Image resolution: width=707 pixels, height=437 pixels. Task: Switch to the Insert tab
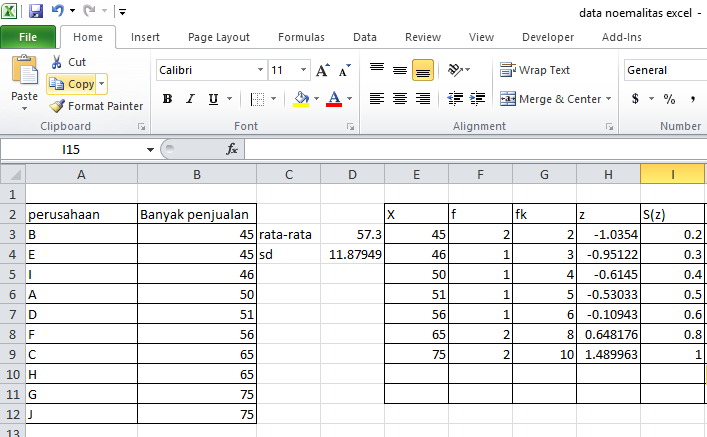(145, 37)
